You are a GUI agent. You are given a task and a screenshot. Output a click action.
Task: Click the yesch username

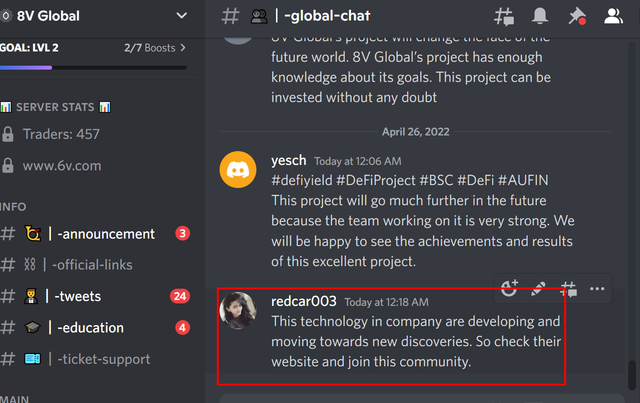click(x=289, y=160)
